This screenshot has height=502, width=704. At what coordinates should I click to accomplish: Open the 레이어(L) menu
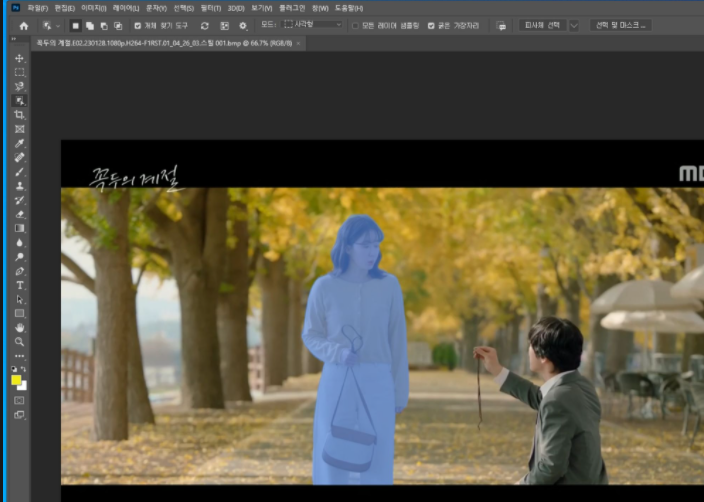(x=126, y=8)
